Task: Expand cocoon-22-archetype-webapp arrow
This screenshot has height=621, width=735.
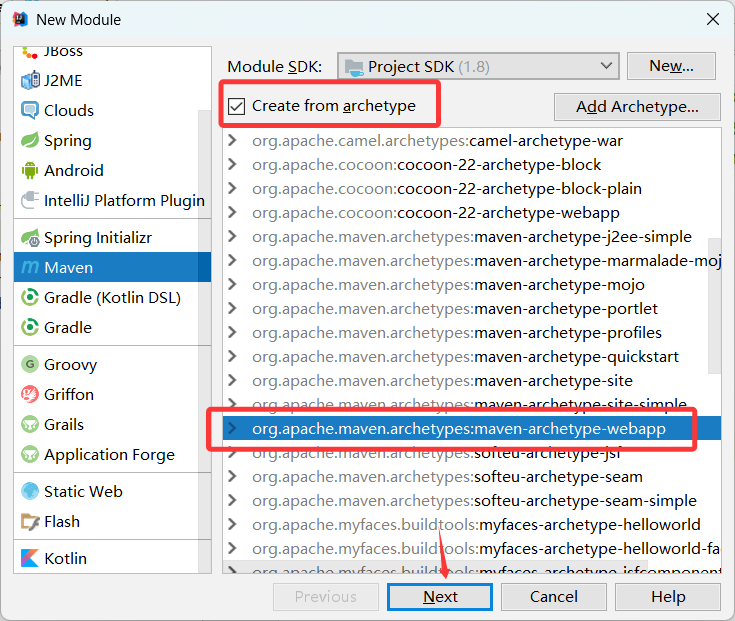Action: click(x=232, y=212)
